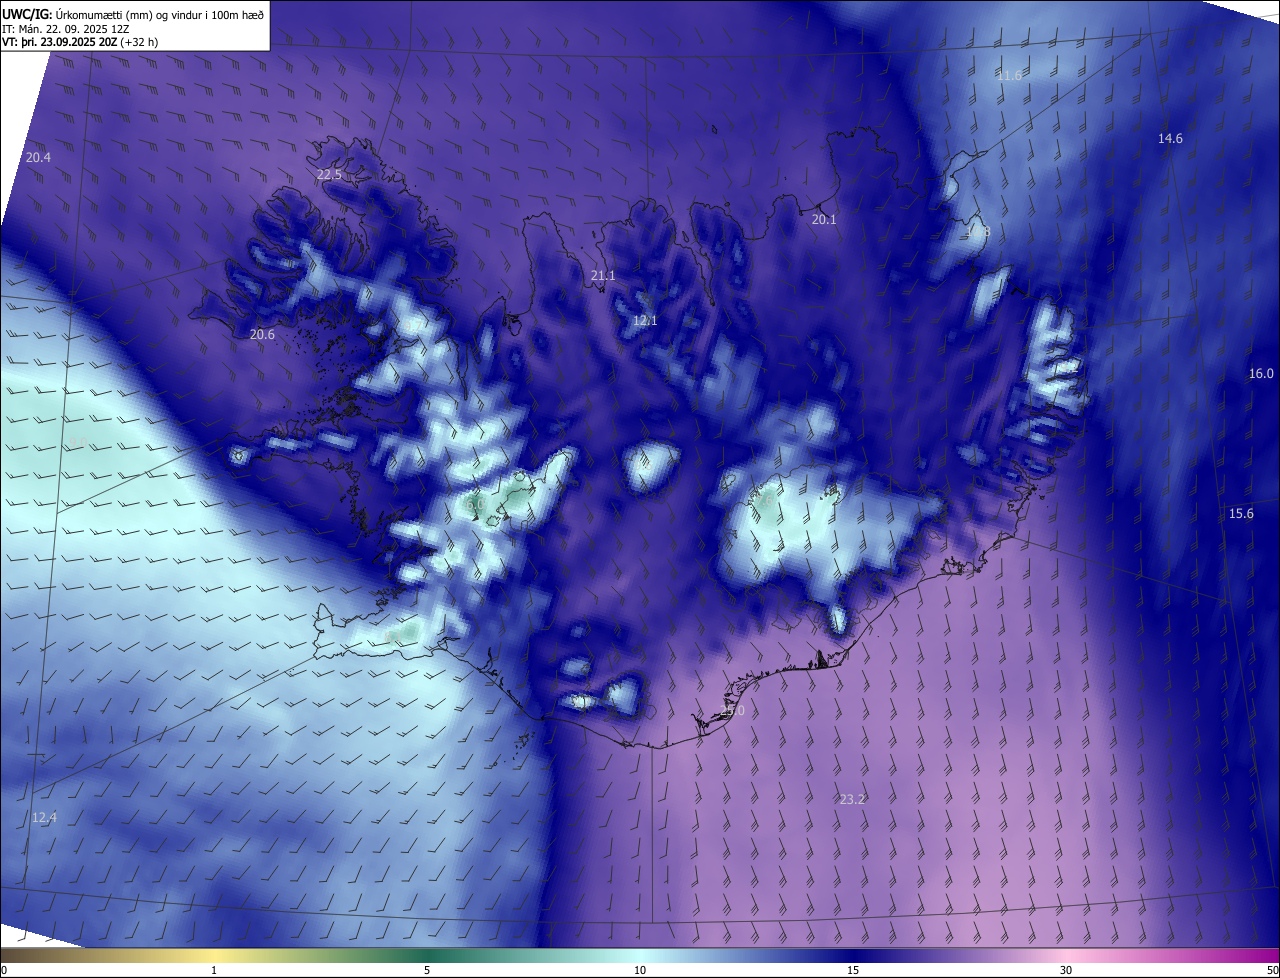The height and width of the screenshot is (978, 1280).
Task: Click the colorbar tick label 15
Action: 853,970
